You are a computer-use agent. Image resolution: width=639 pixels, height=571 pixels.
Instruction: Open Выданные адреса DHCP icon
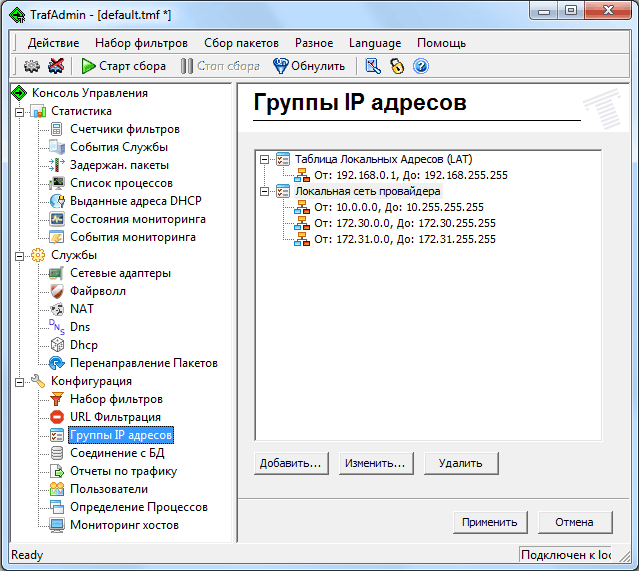pyautogui.click(x=57, y=201)
